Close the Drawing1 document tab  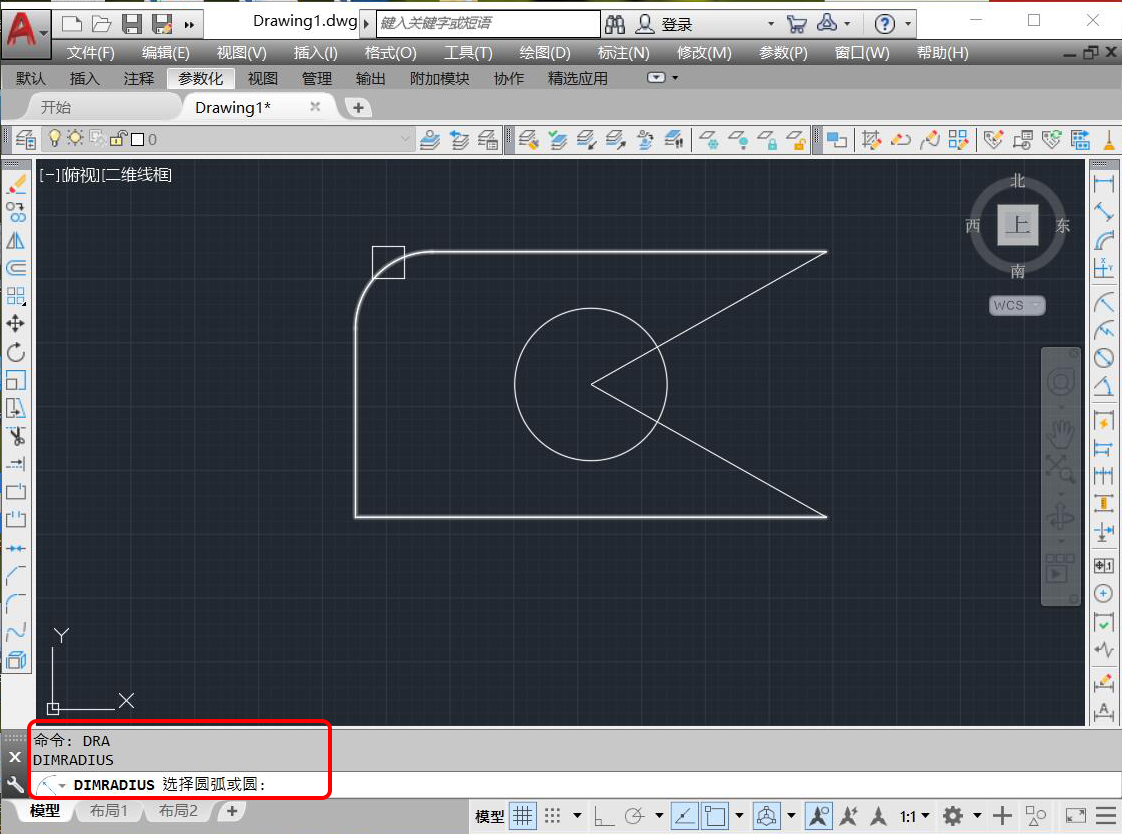(315, 107)
